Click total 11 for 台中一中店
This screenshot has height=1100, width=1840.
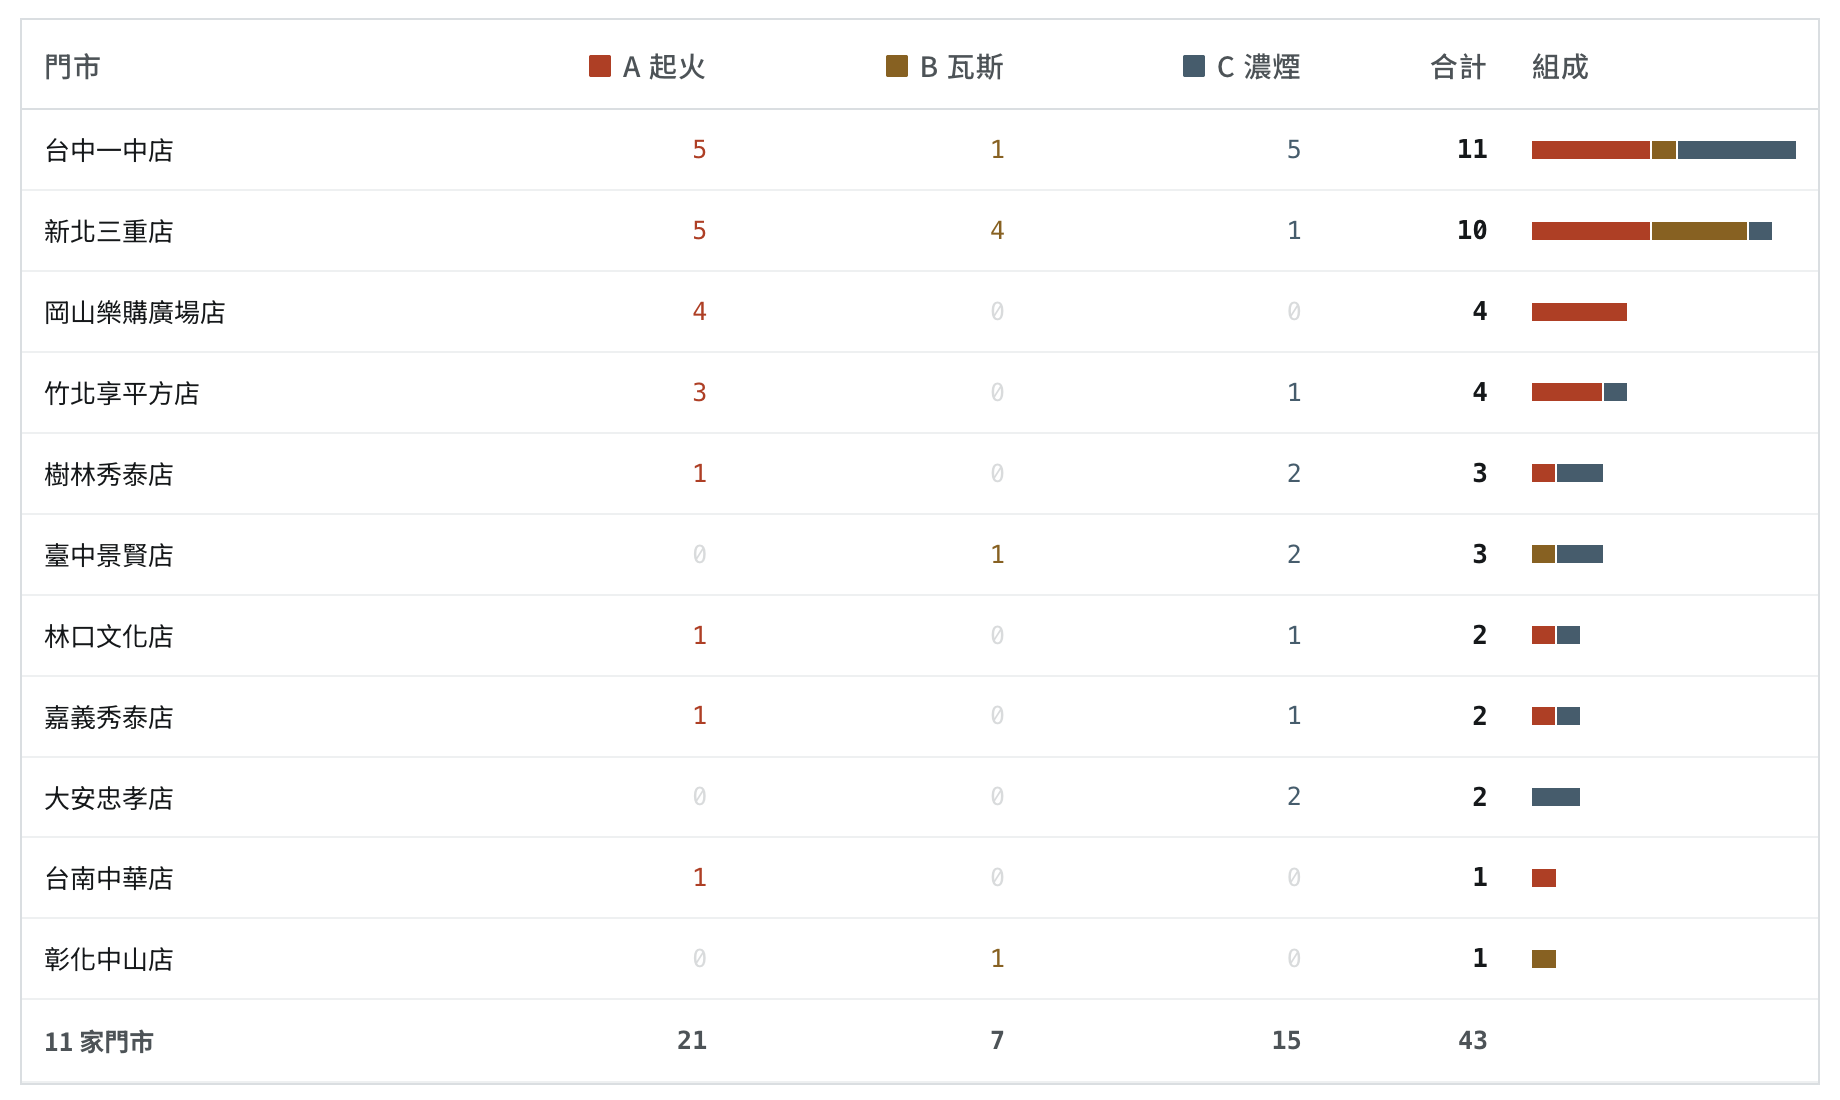pyautogui.click(x=1472, y=149)
